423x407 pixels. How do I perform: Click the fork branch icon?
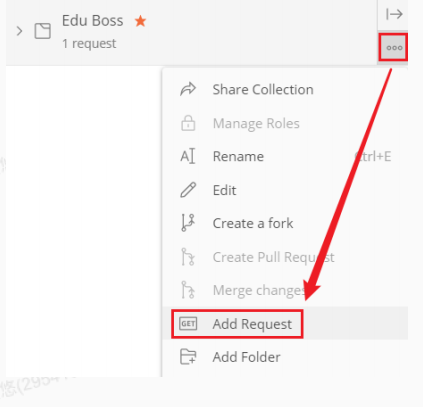[188, 223]
